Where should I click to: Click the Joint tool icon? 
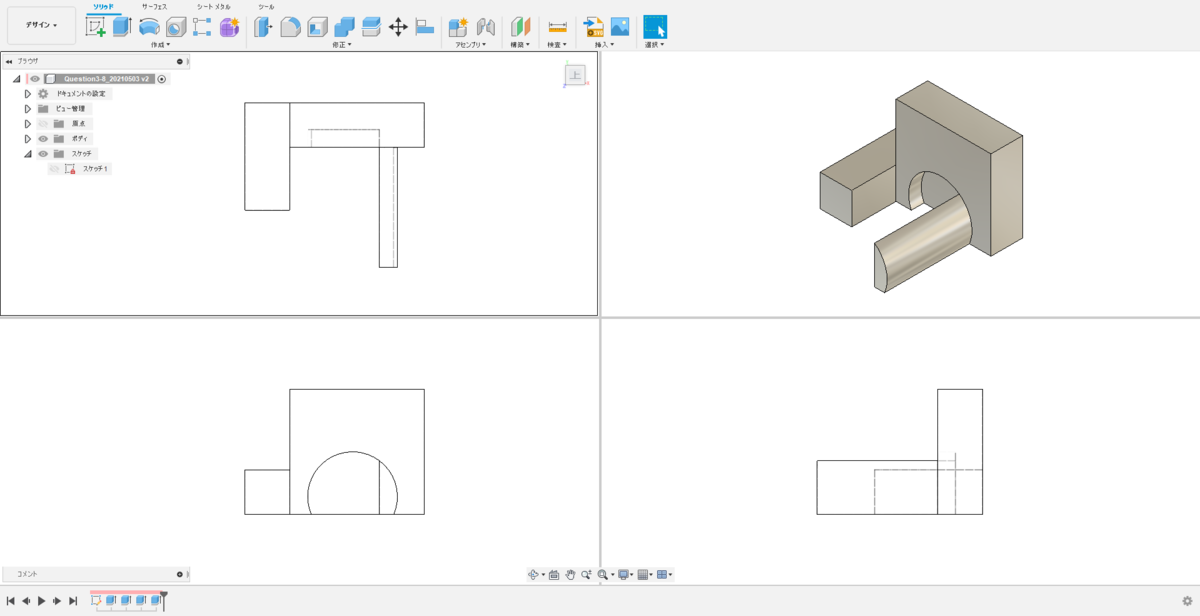coord(486,27)
